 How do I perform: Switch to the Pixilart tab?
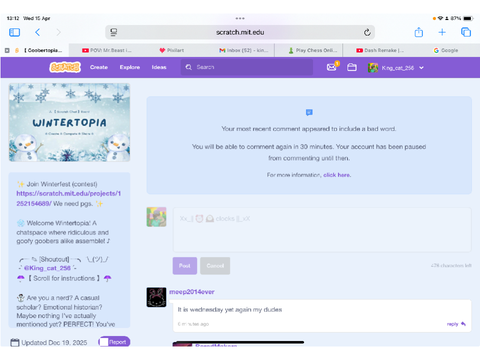(x=172, y=50)
